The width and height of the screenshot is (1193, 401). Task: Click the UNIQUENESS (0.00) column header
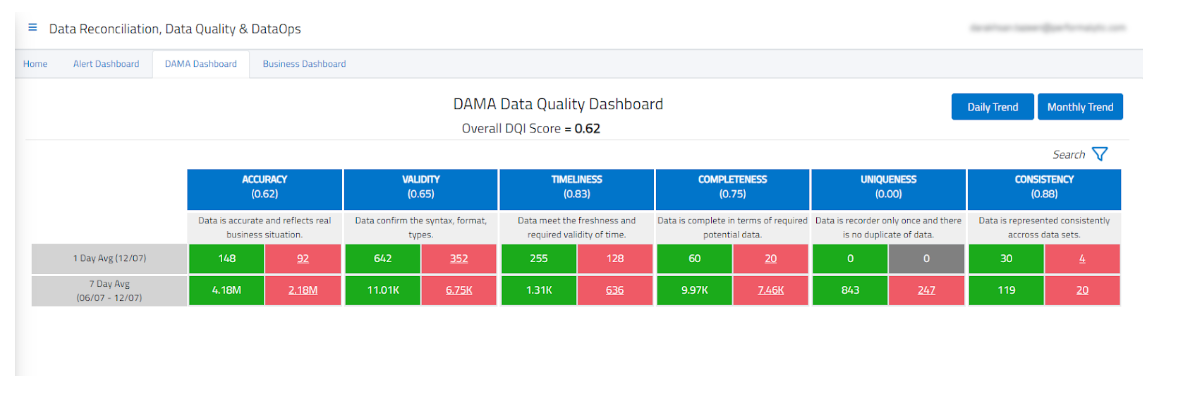pyautogui.click(x=888, y=187)
